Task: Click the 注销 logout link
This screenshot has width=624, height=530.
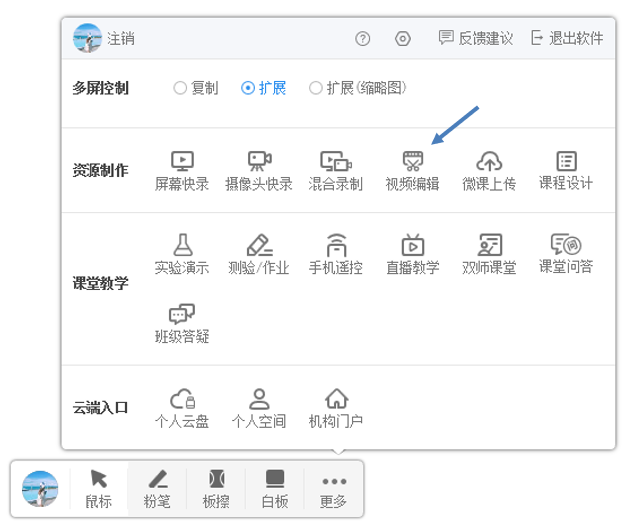Action: (121, 39)
